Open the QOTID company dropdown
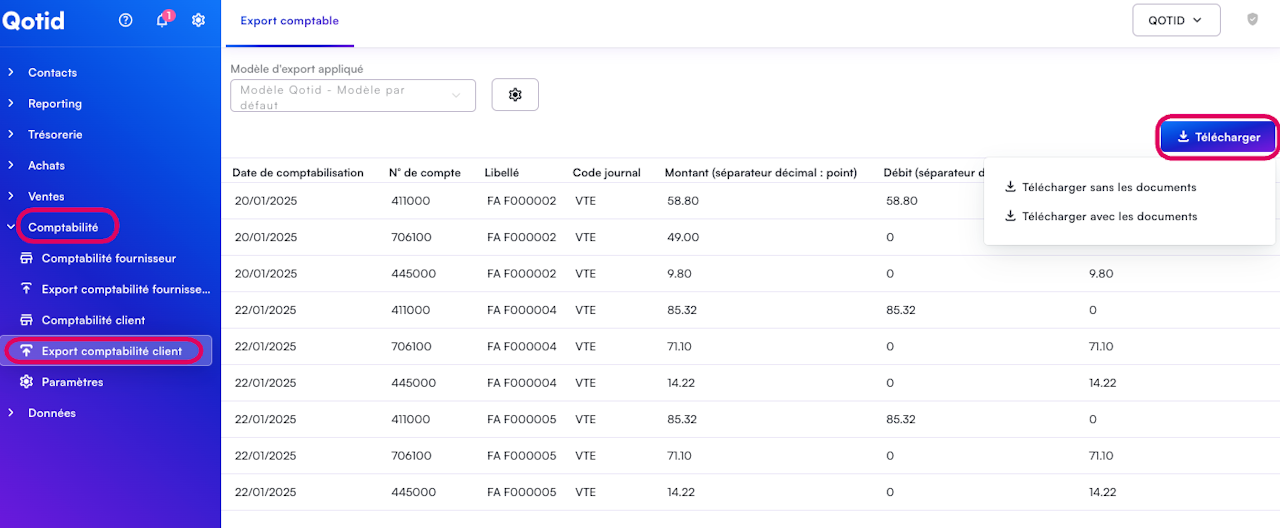The image size is (1280, 528). click(x=1175, y=20)
